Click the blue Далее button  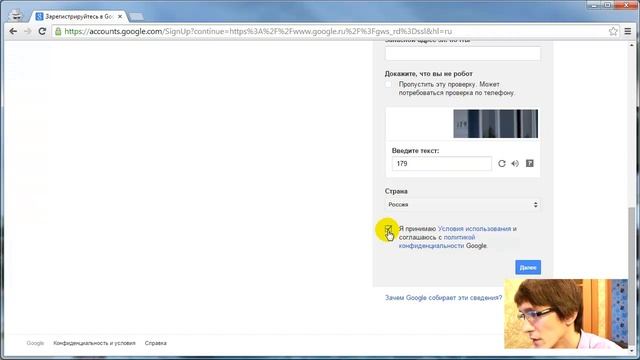click(528, 267)
